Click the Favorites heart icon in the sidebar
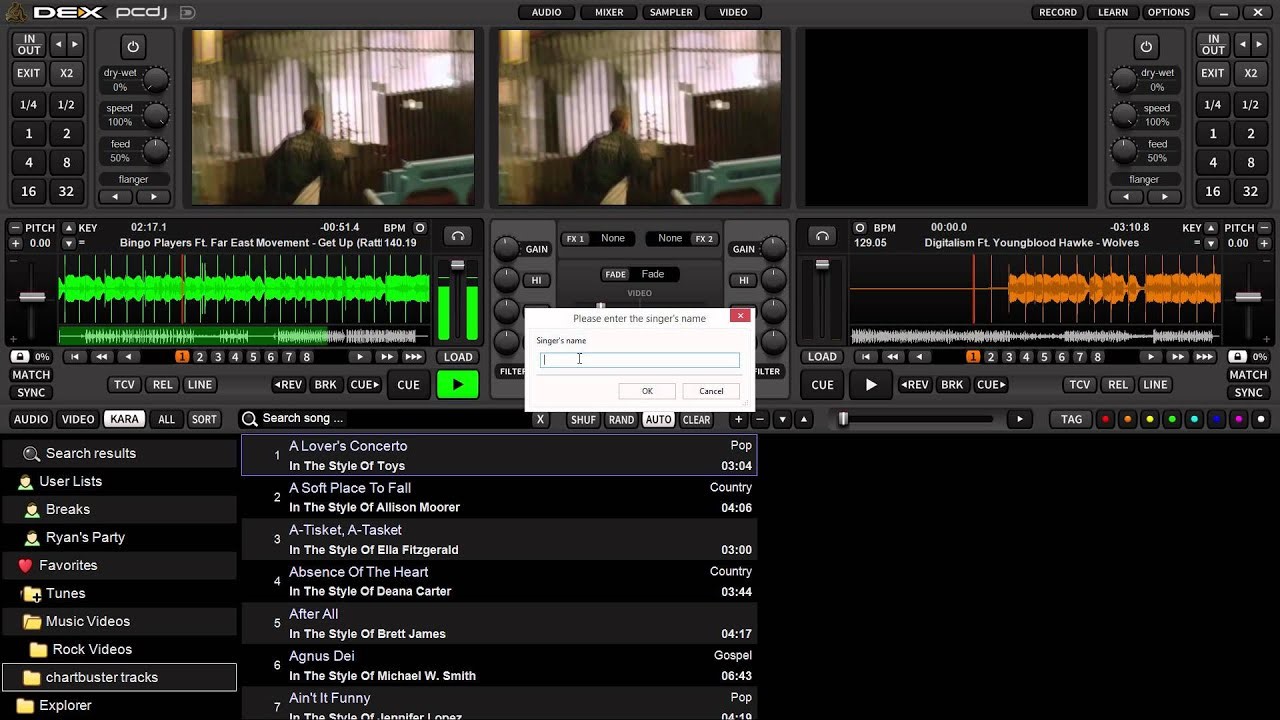Viewport: 1280px width, 720px height. click(x=23, y=565)
